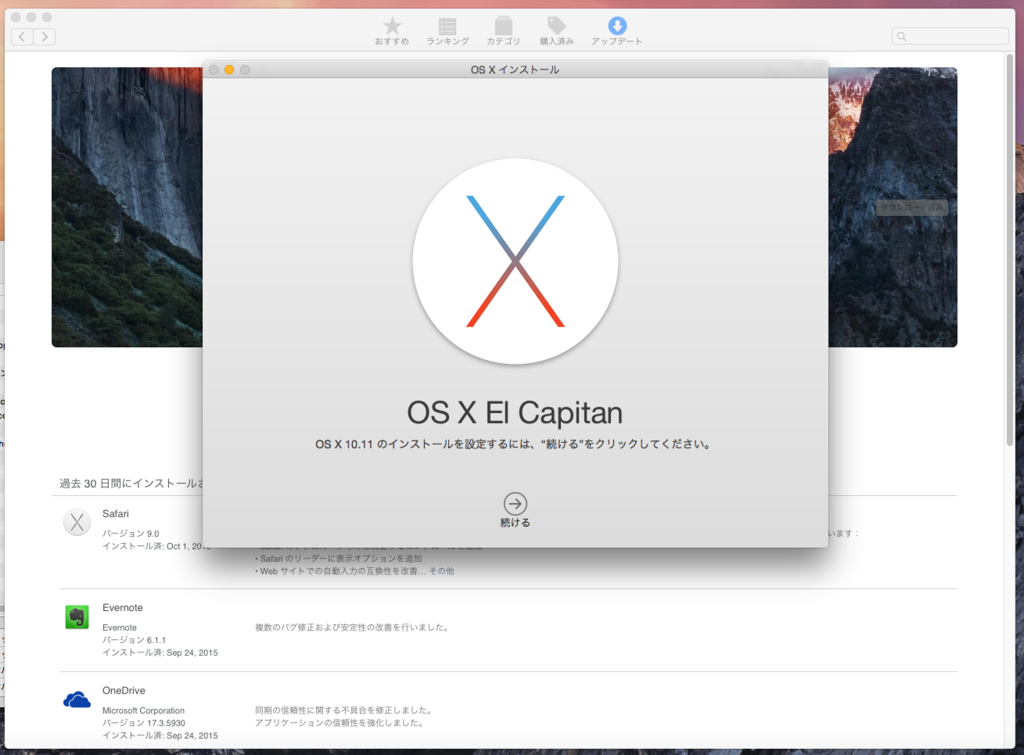Open the カテゴリ categories tab

503,31
